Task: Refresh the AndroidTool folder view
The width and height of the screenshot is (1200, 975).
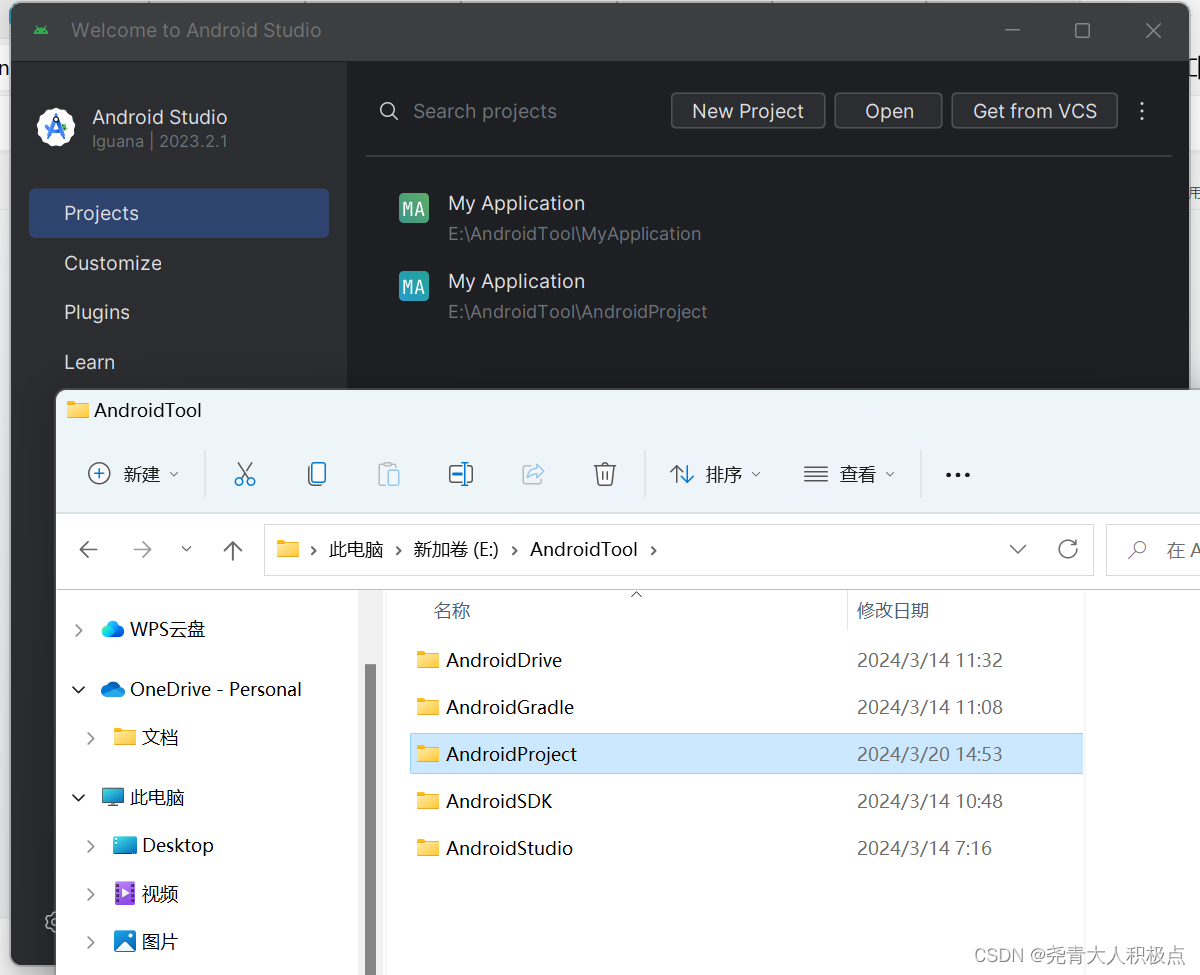Action: click(1068, 549)
